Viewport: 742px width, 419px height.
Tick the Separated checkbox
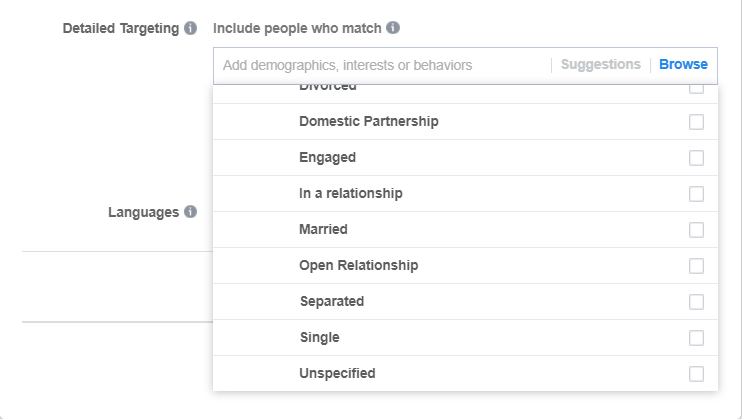pyautogui.click(x=696, y=302)
